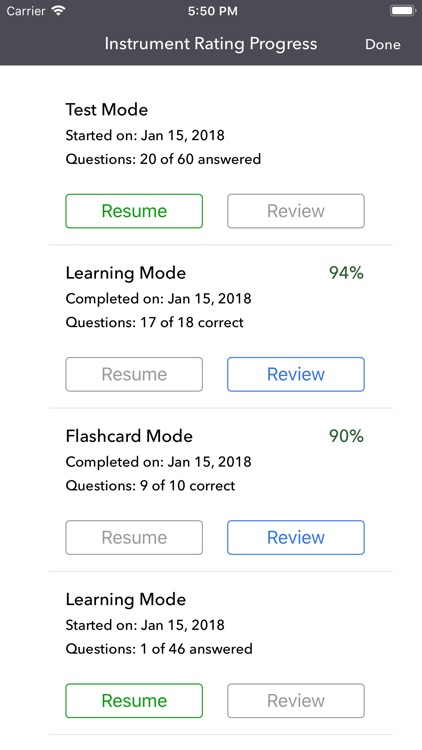Screen dimensions: 422x750
Task: Tap the 94% score label
Action: tap(346, 273)
